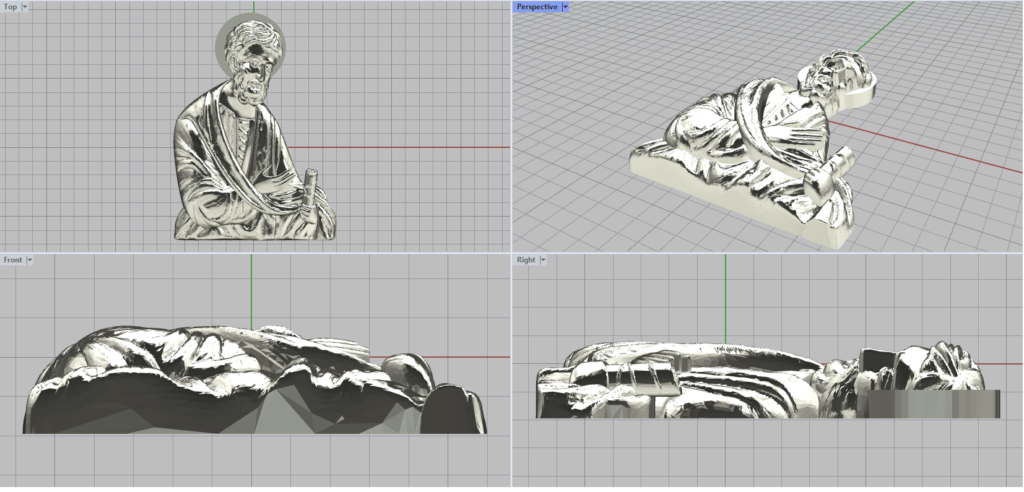Open the Top viewport dropdown arrow

point(25,7)
